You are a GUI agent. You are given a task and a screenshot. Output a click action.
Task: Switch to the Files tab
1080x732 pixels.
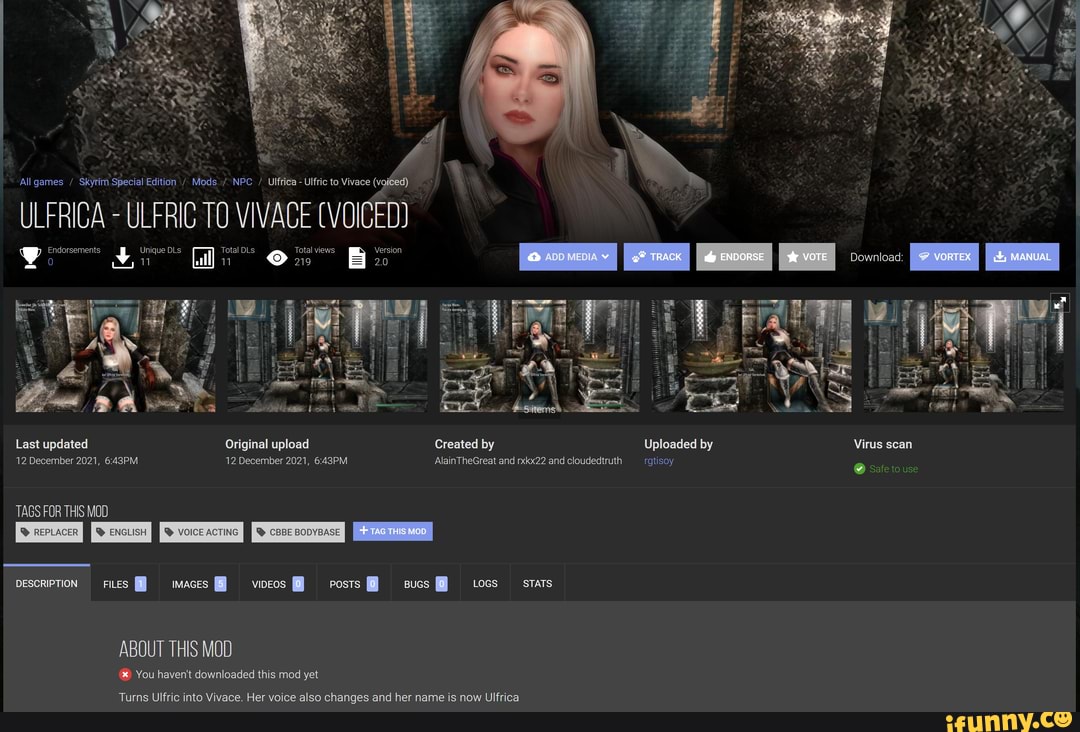pyautogui.click(x=124, y=584)
